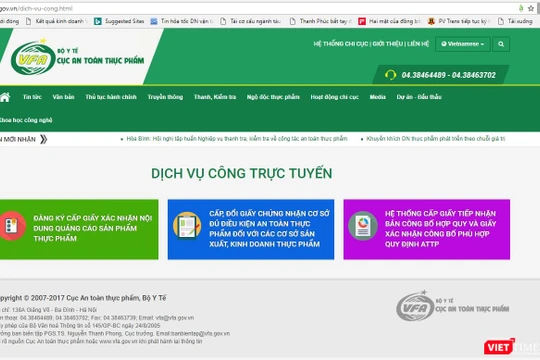This screenshot has height=360, width=540.
Task: Open 'Dự án - Đấu thầu' menu
Action: point(419,97)
